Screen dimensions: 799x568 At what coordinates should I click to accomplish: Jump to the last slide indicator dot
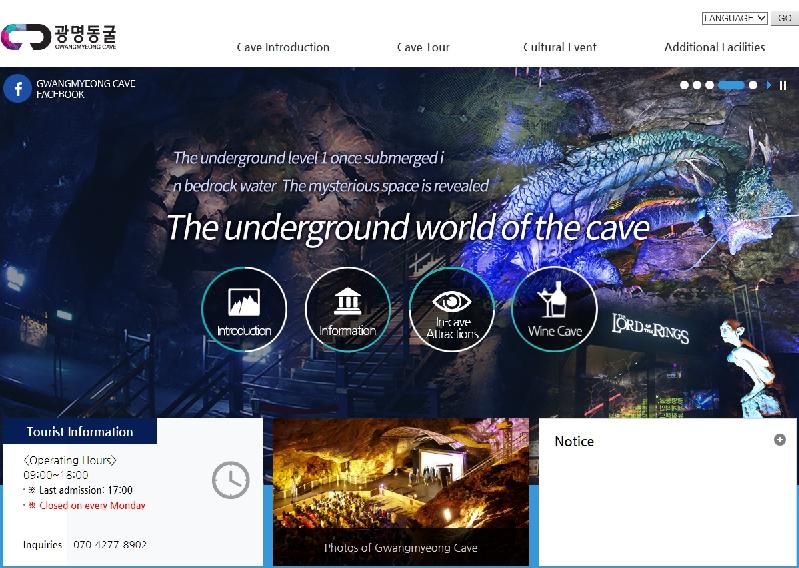[753, 86]
